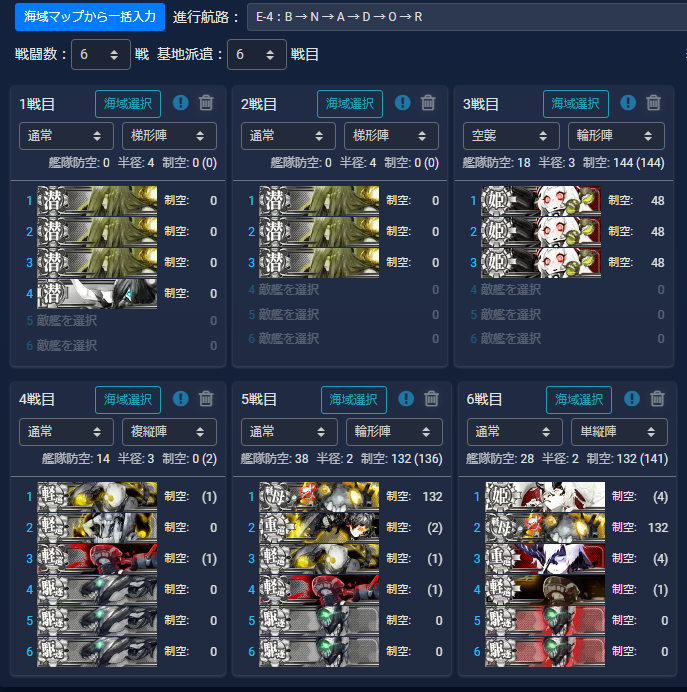Open 3戦目 formation dropdown 輪形陣
Viewport: 687px width, 692px height.
tap(616, 136)
